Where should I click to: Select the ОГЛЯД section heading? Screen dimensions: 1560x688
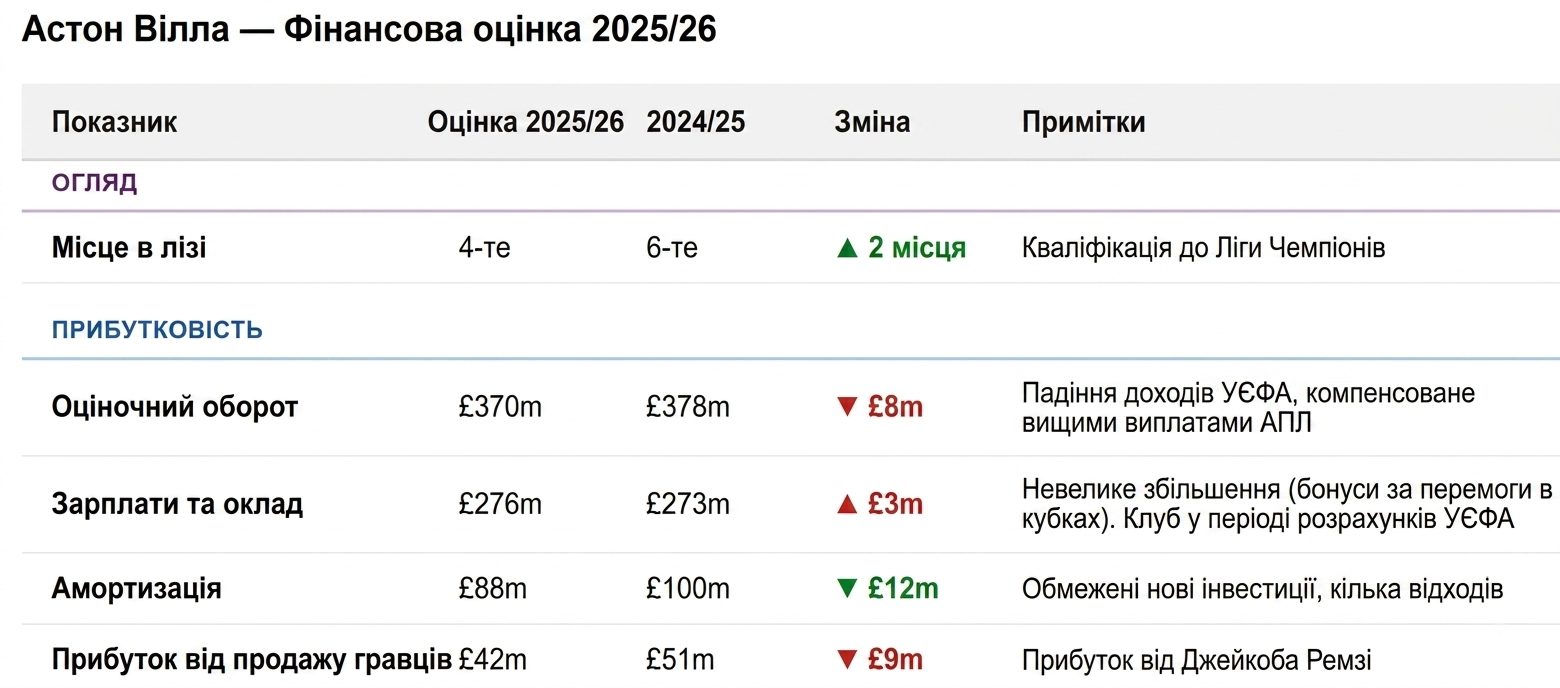pyautogui.click(x=94, y=183)
